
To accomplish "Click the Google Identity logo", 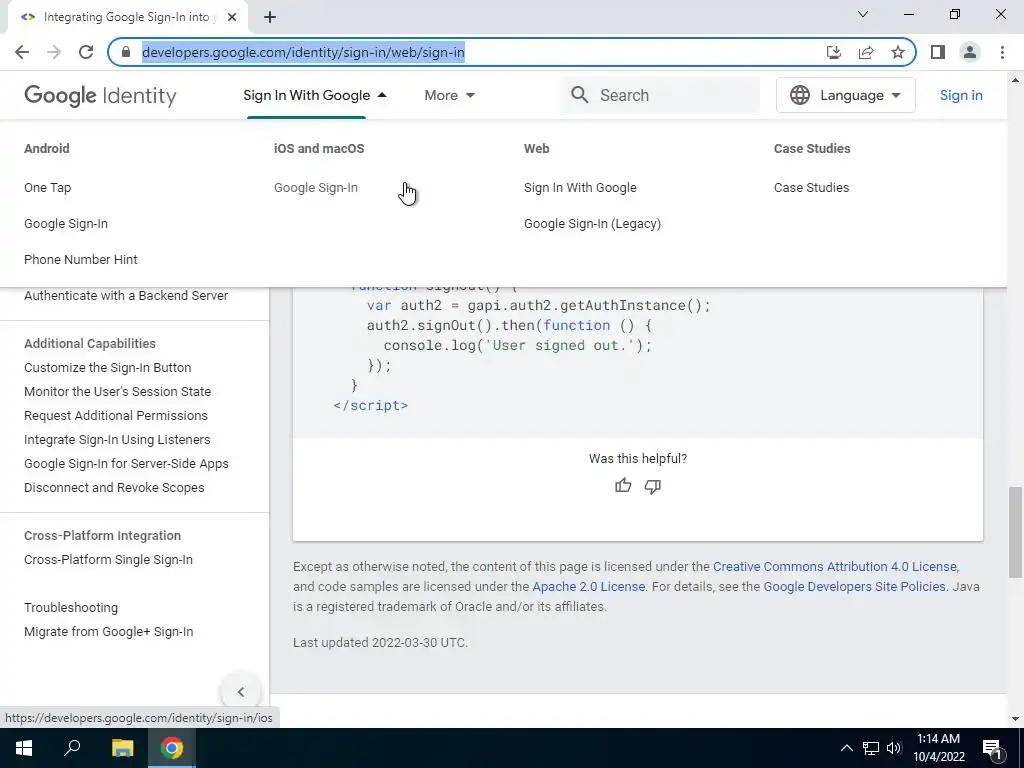I will tap(100, 95).
